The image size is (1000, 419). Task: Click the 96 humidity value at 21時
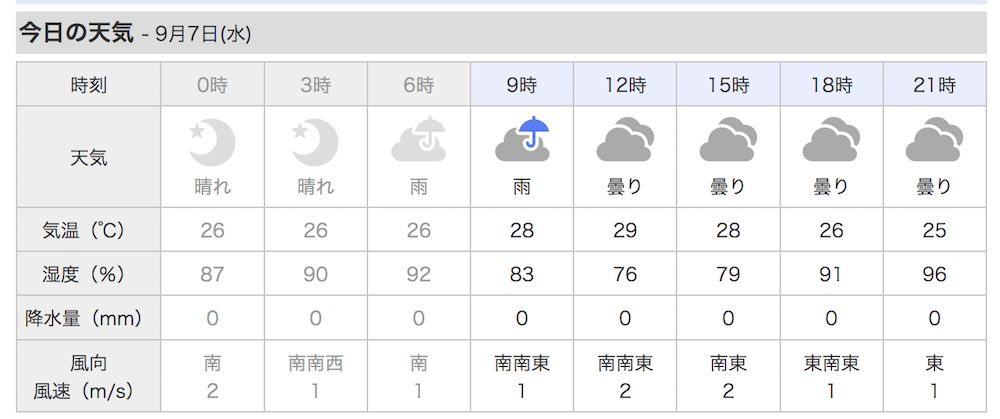(934, 274)
